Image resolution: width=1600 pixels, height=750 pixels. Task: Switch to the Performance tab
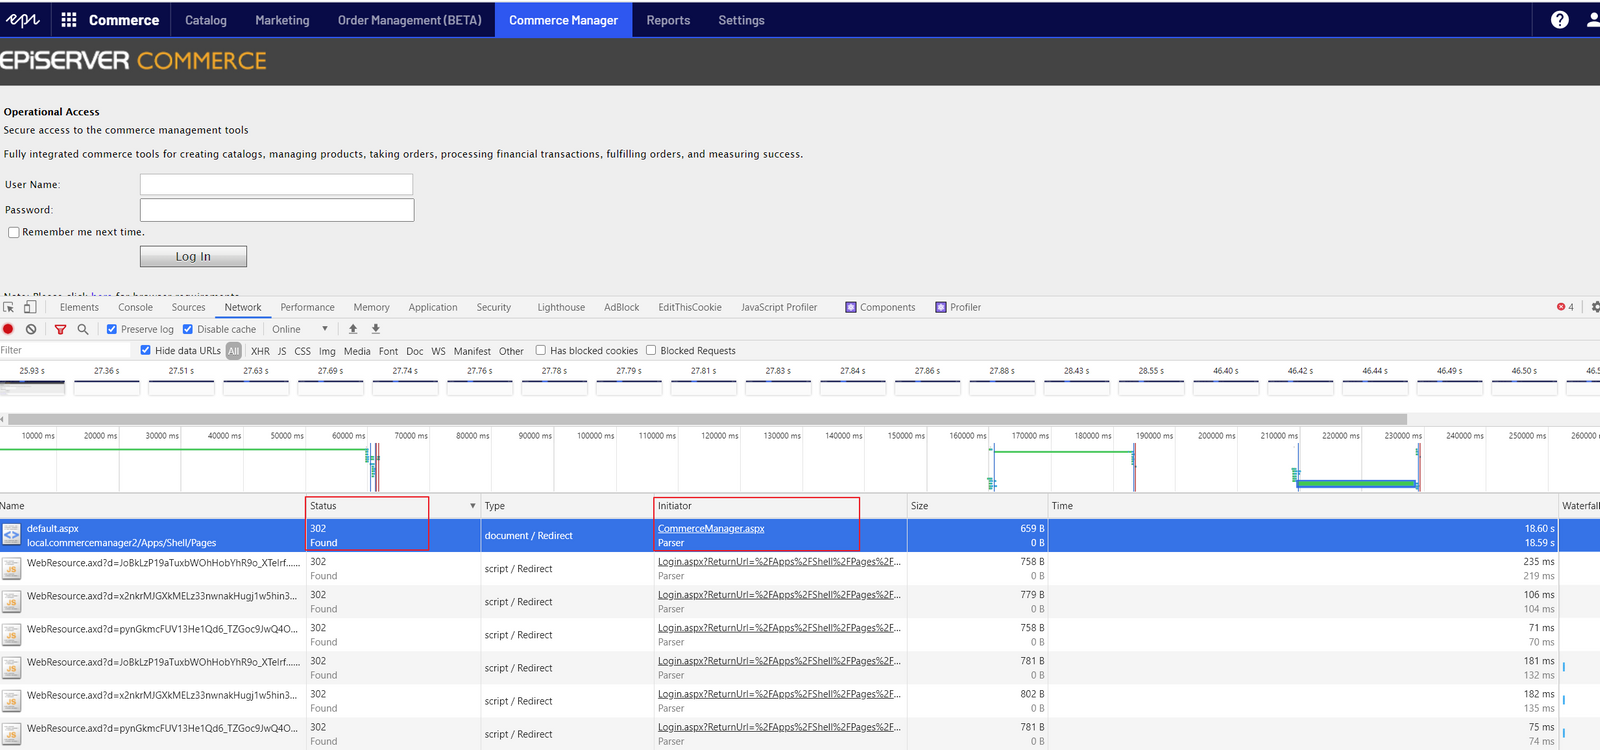point(307,307)
